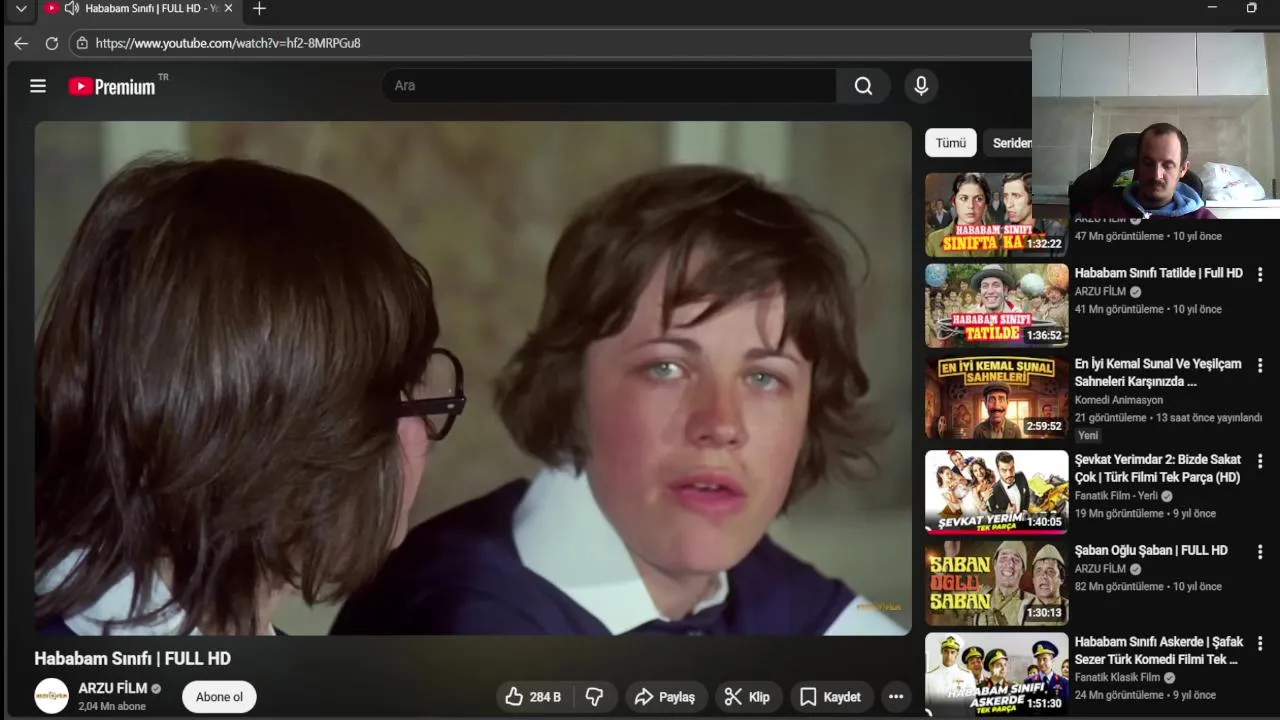Open Şaban Oğlu Şaban thumbnail

(x=996, y=583)
